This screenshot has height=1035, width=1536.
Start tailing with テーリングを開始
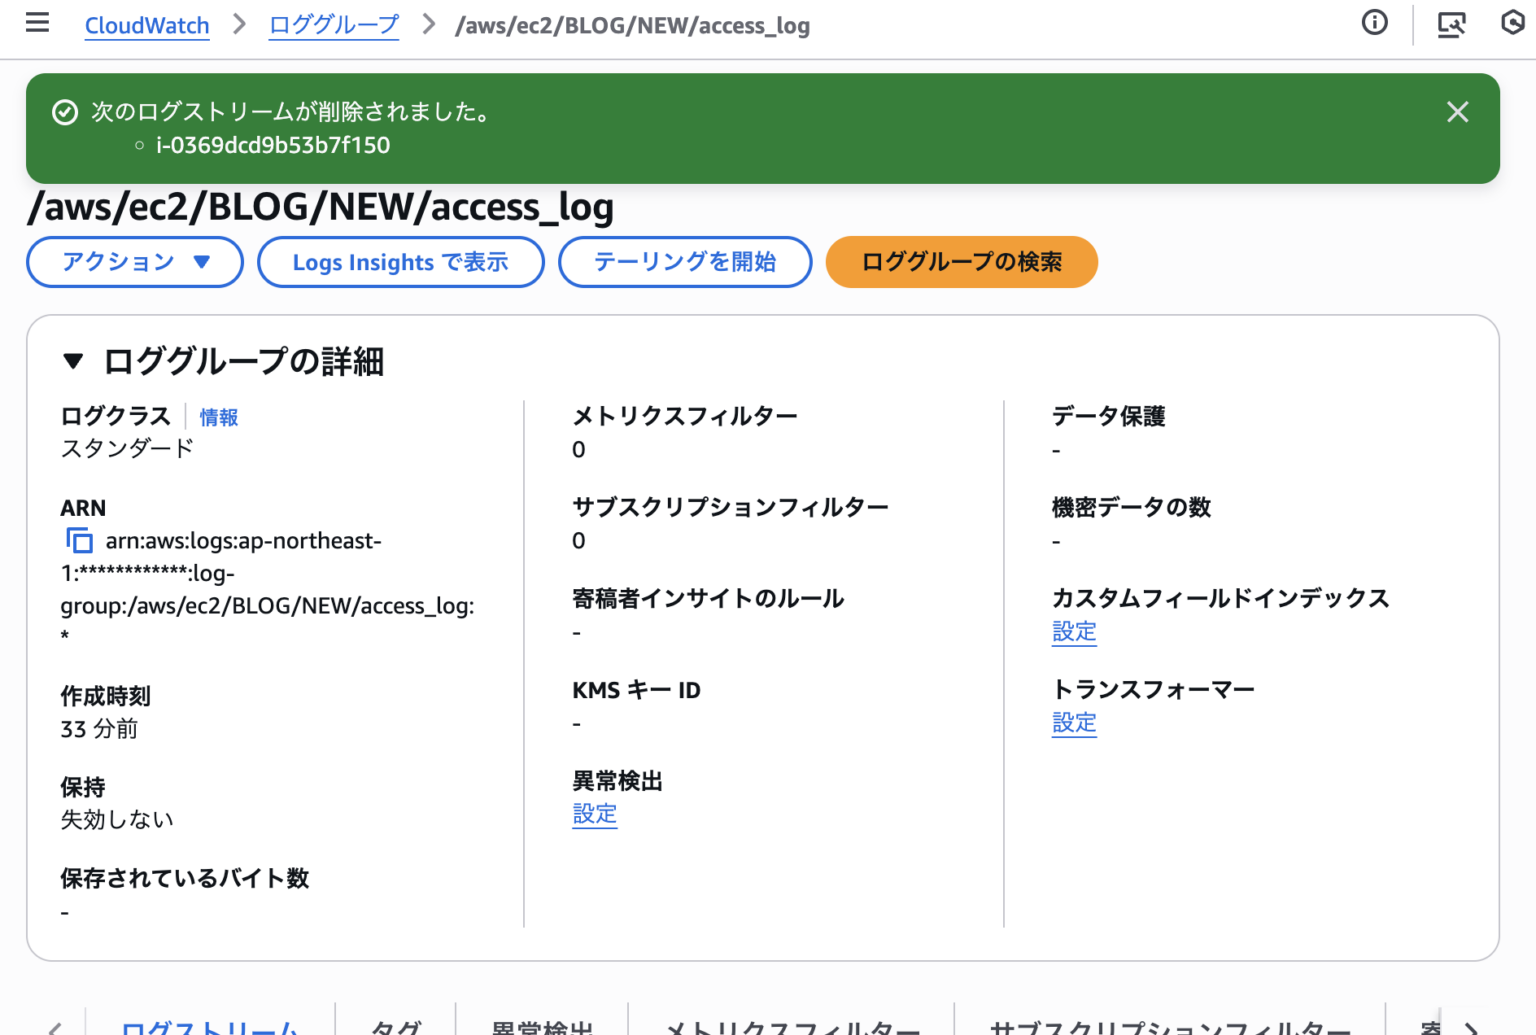684,261
